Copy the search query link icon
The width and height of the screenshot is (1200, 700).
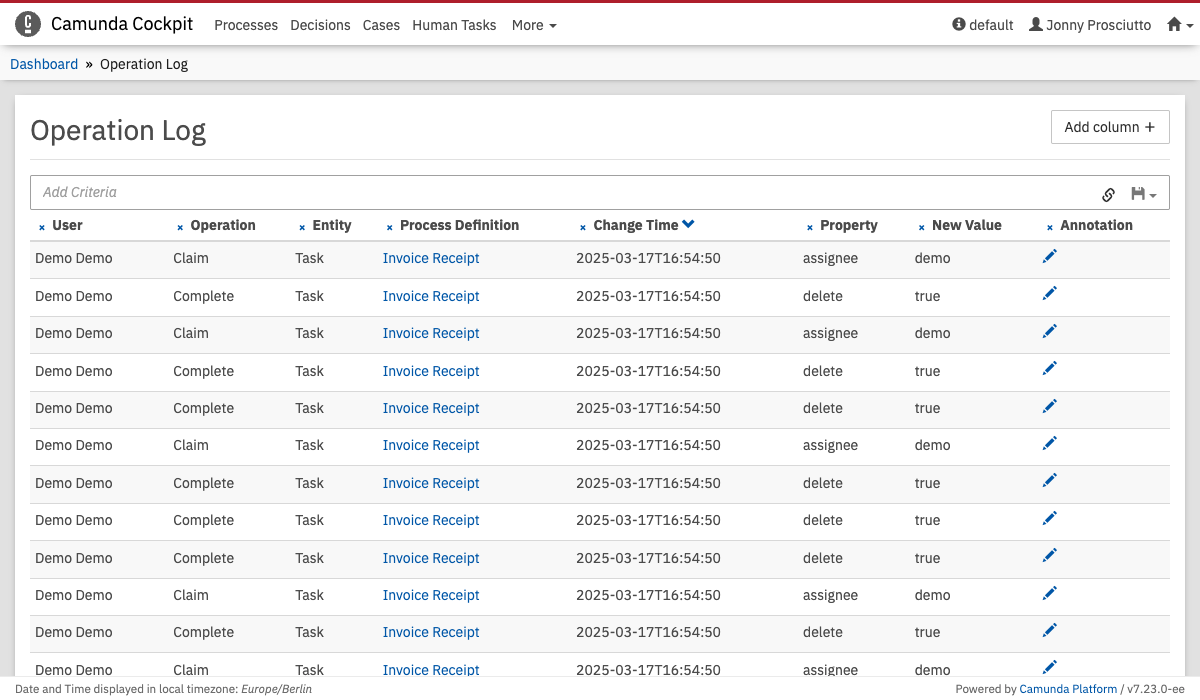coord(1108,194)
